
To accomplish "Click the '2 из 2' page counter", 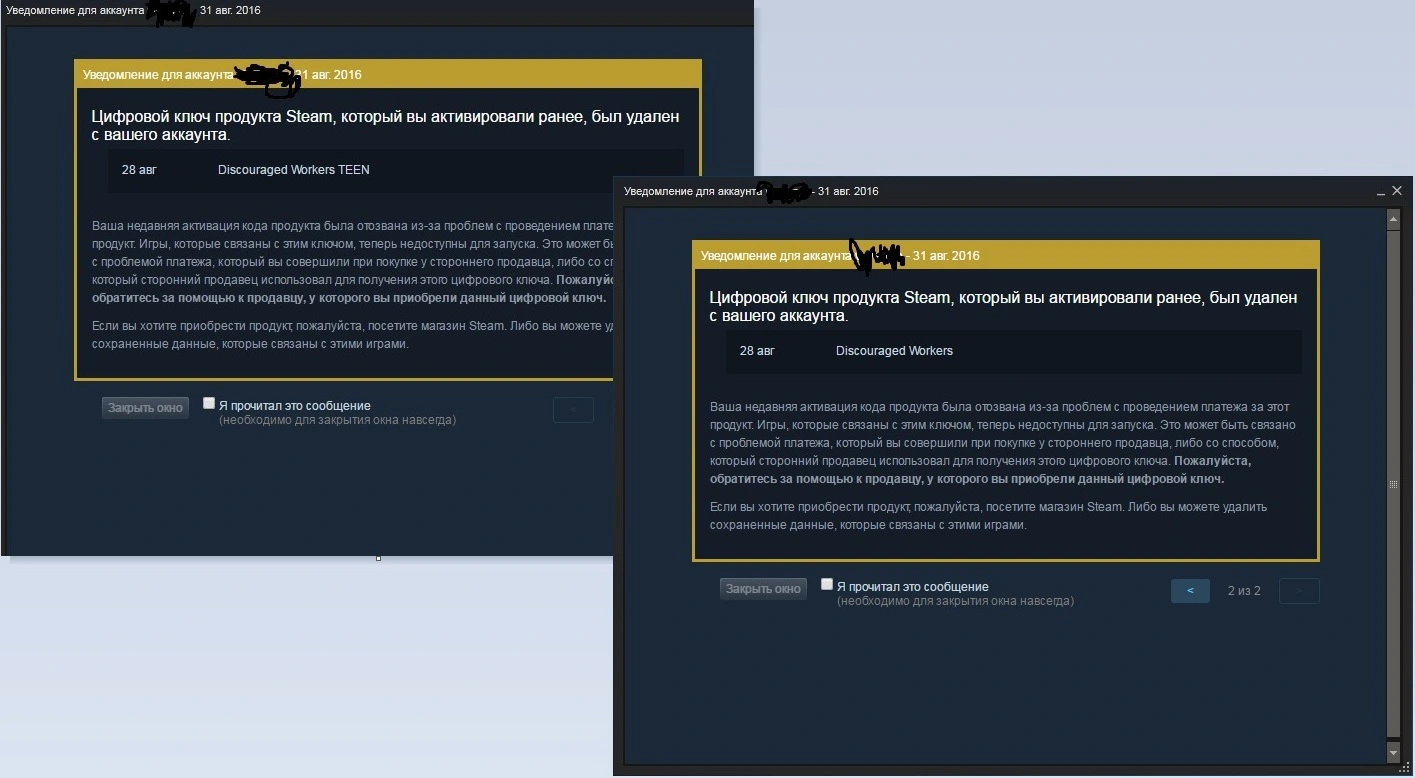I will pyautogui.click(x=1244, y=591).
